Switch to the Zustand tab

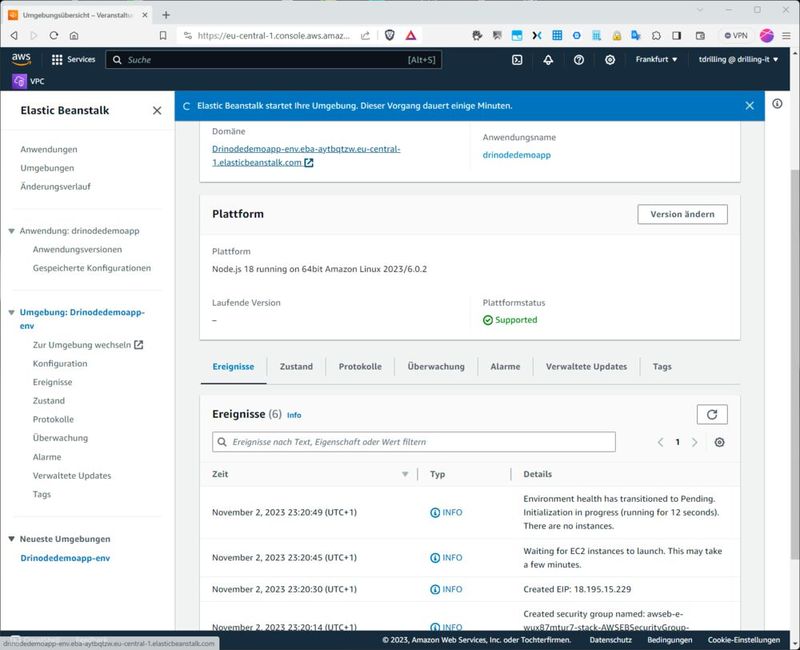[x=296, y=367]
